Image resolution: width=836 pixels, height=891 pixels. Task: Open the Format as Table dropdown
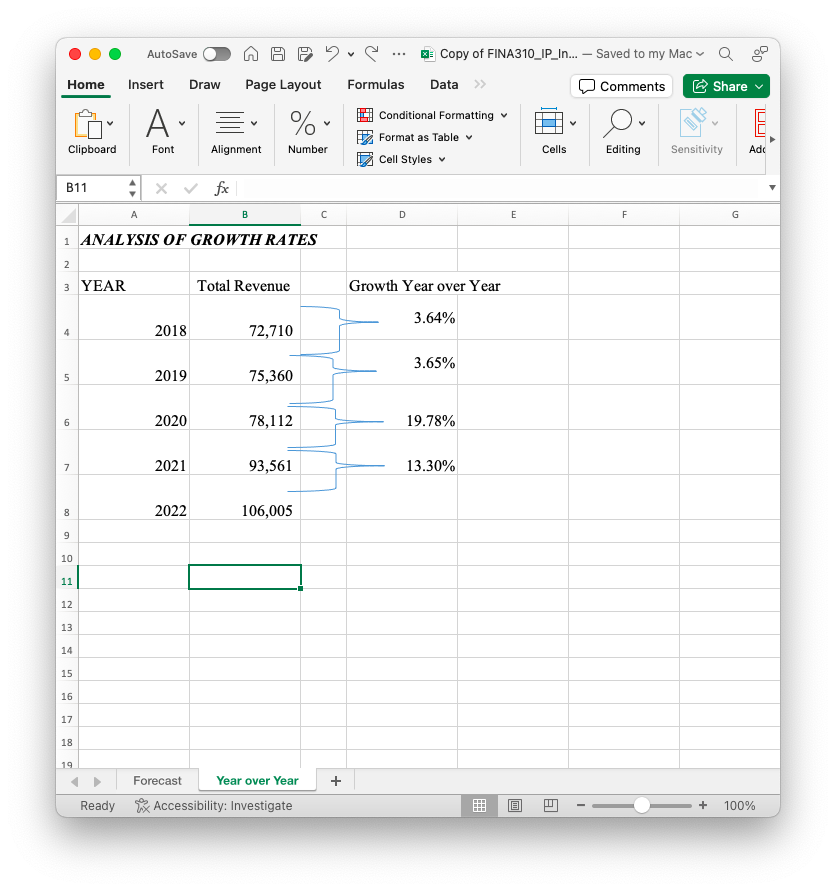point(415,138)
